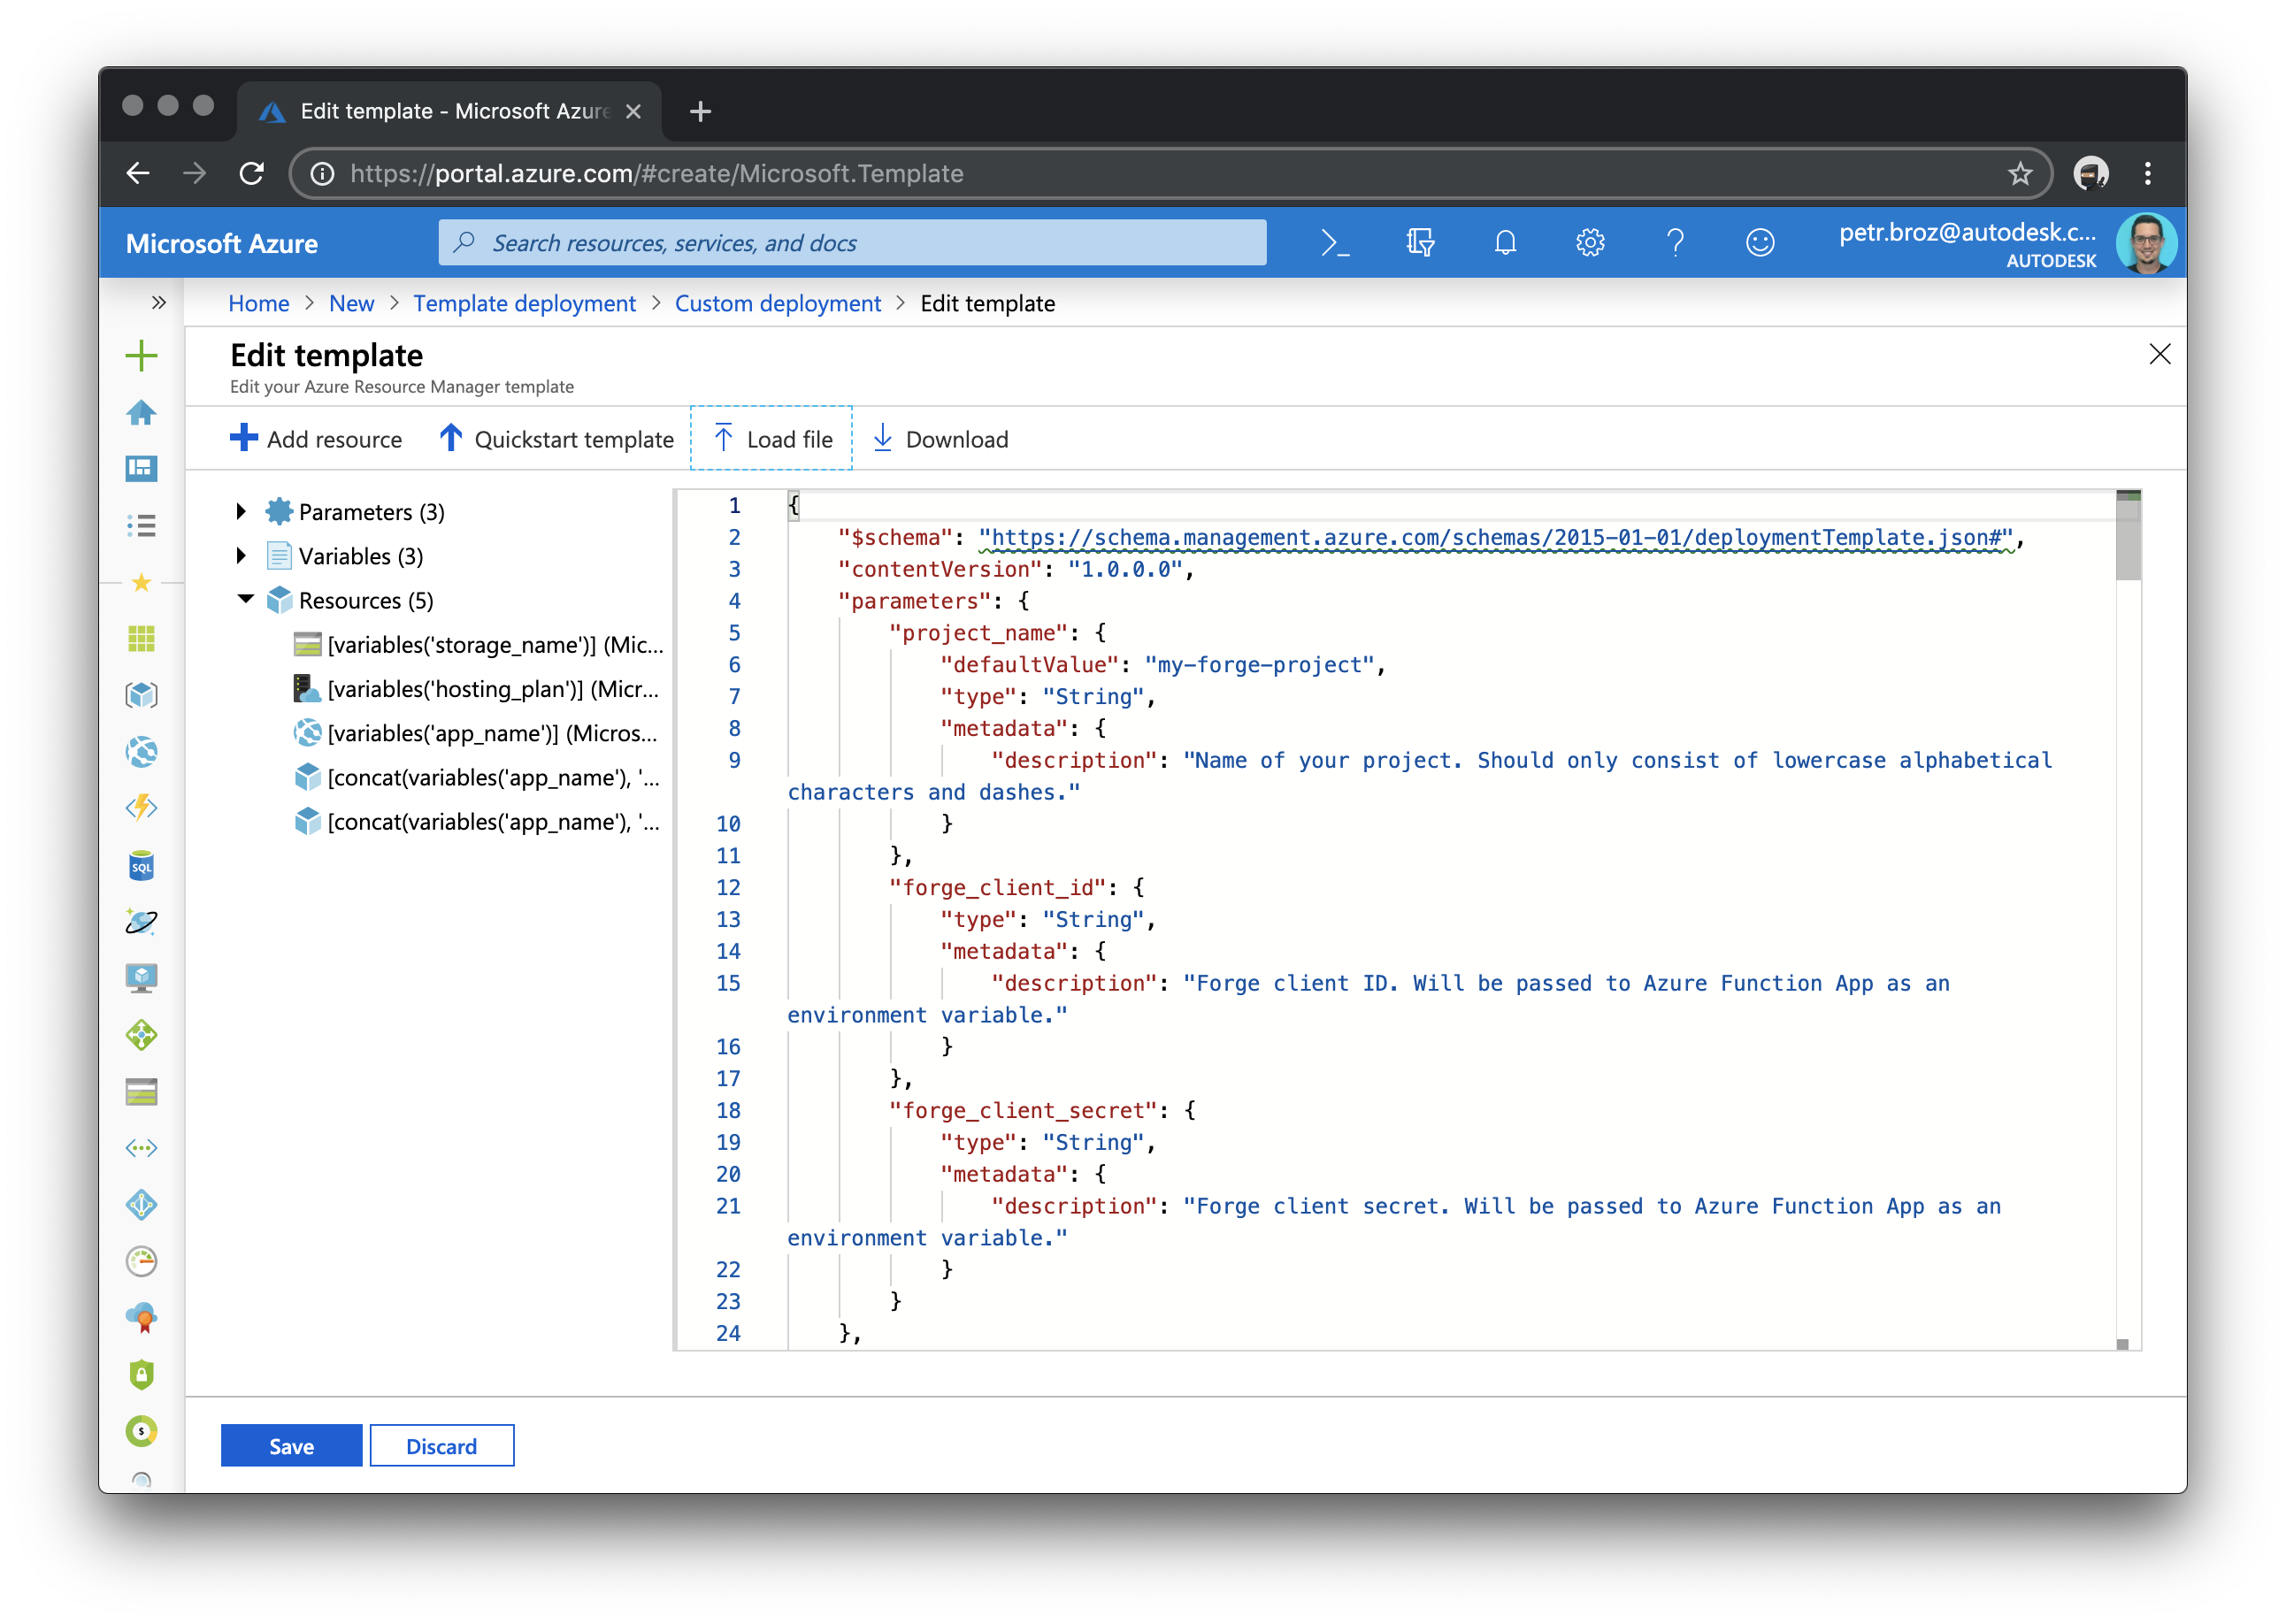Close the Edit template blade
This screenshot has width=2286, height=1624.
[x=2160, y=354]
